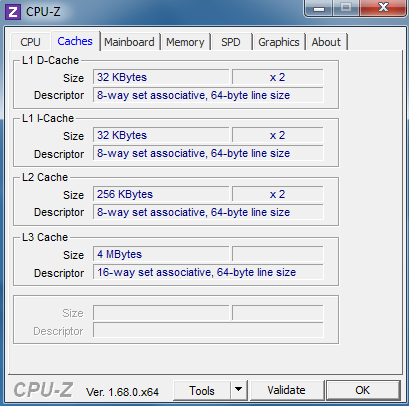Go to the SPD tab

tap(231, 42)
